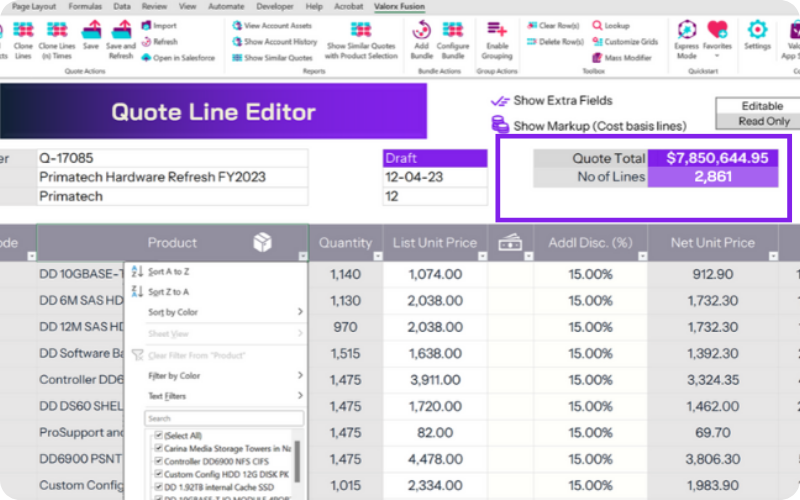The width and height of the screenshot is (800, 500).
Task: Open the Developer ribbon tab
Action: (275, 7)
